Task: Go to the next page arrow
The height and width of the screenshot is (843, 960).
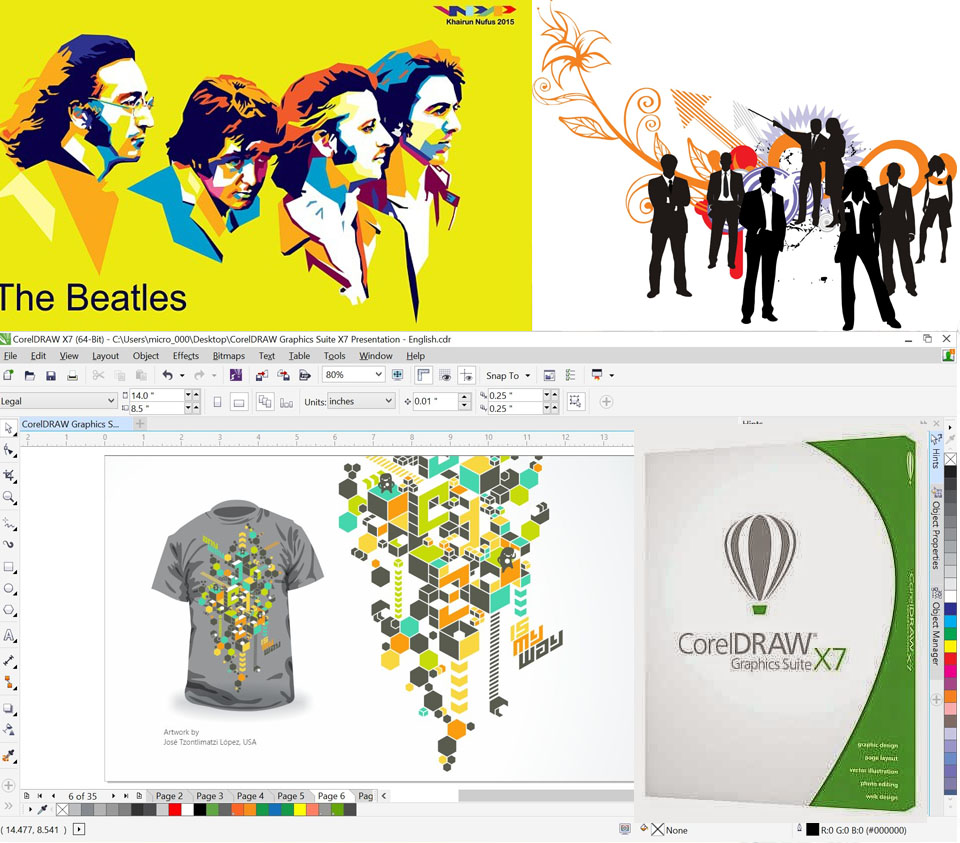Action: 113,796
